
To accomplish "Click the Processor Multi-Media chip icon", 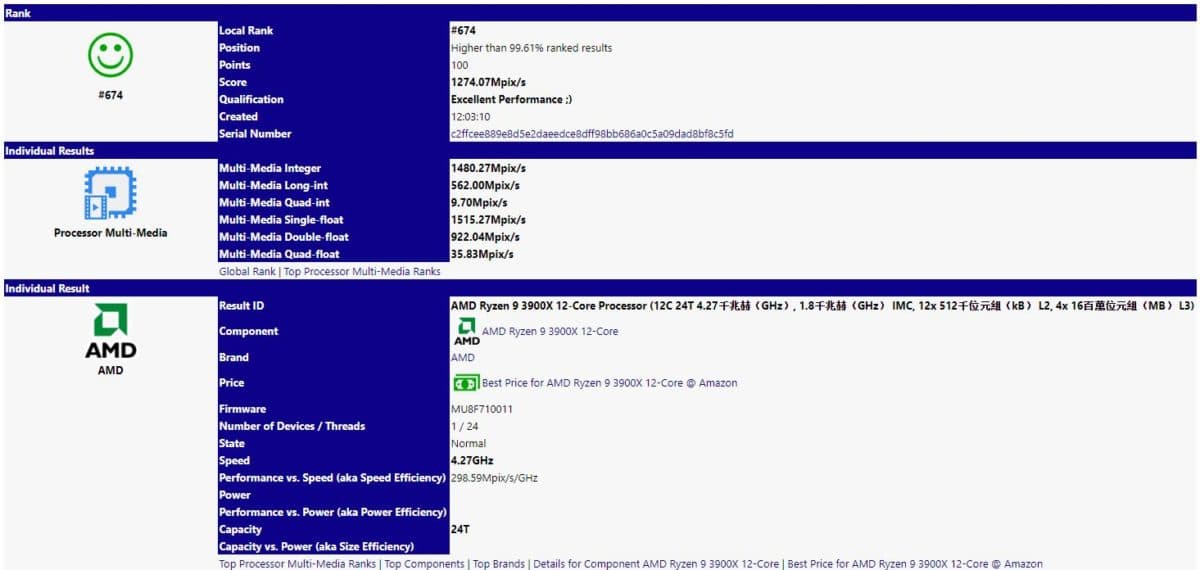I will point(110,193).
